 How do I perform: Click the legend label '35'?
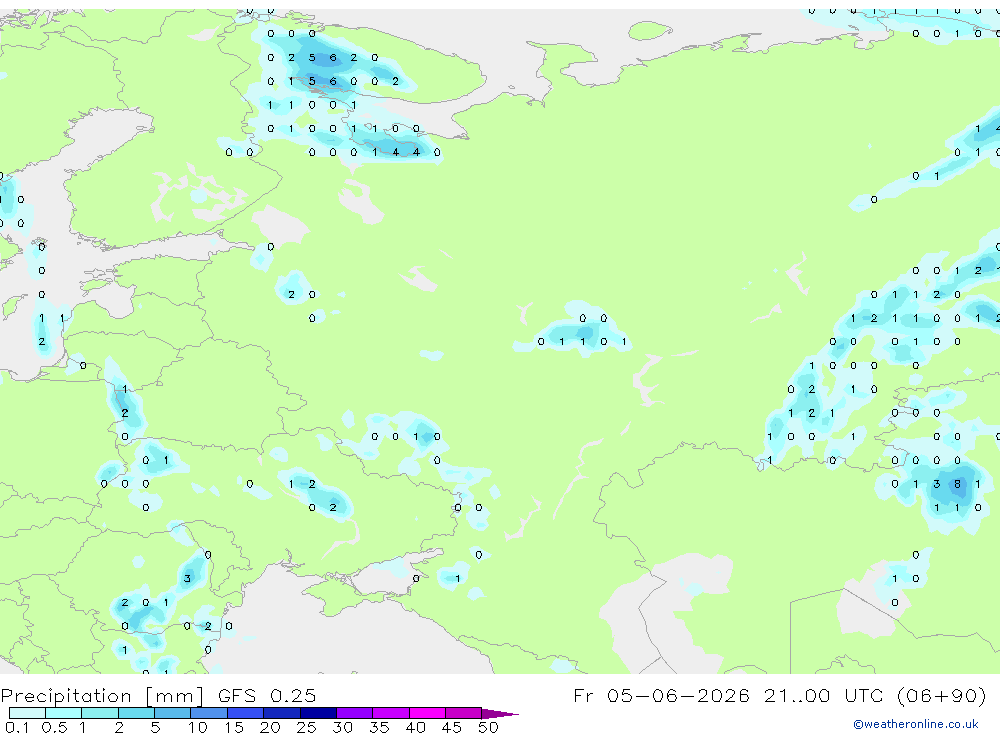(x=379, y=727)
